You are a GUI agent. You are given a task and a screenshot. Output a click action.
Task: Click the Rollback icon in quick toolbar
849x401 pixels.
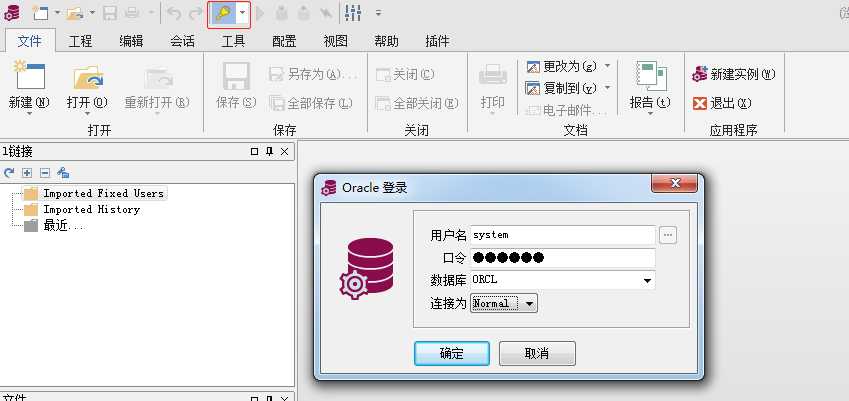pyautogui.click(x=304, y=14)
